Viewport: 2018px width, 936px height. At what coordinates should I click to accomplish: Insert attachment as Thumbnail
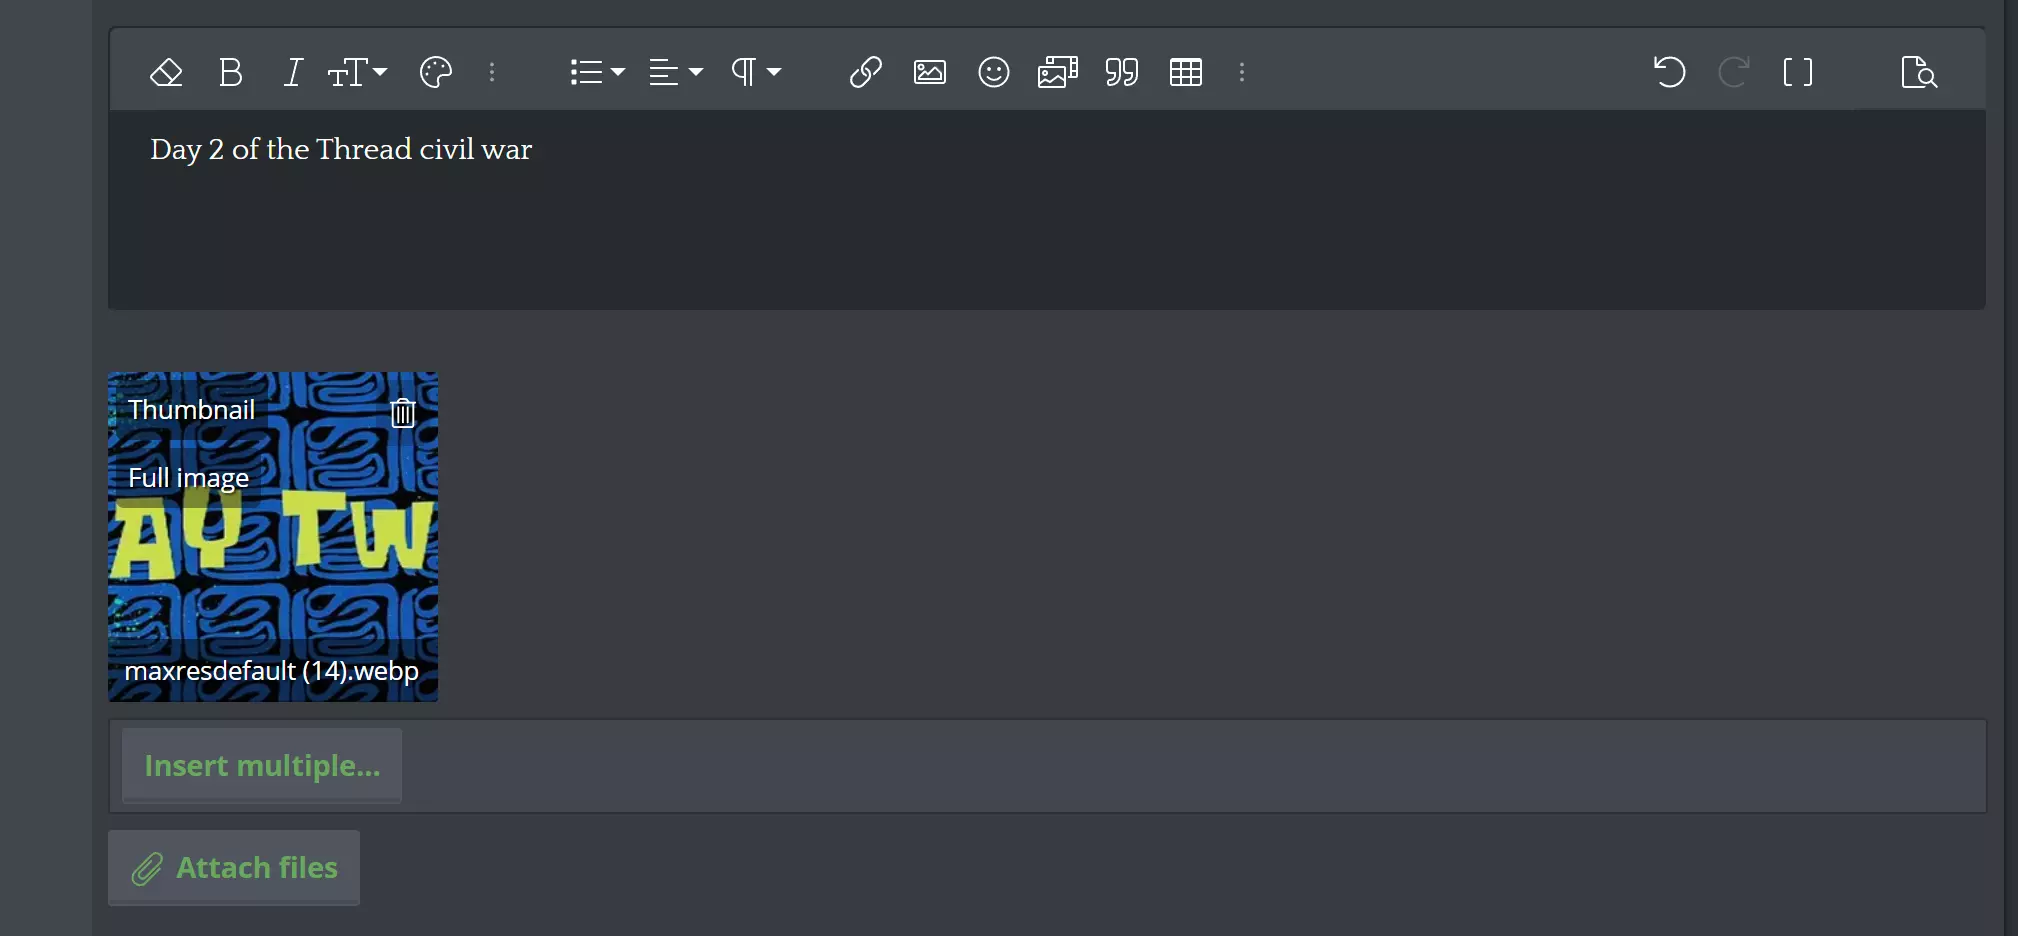[x=192, y=410]
